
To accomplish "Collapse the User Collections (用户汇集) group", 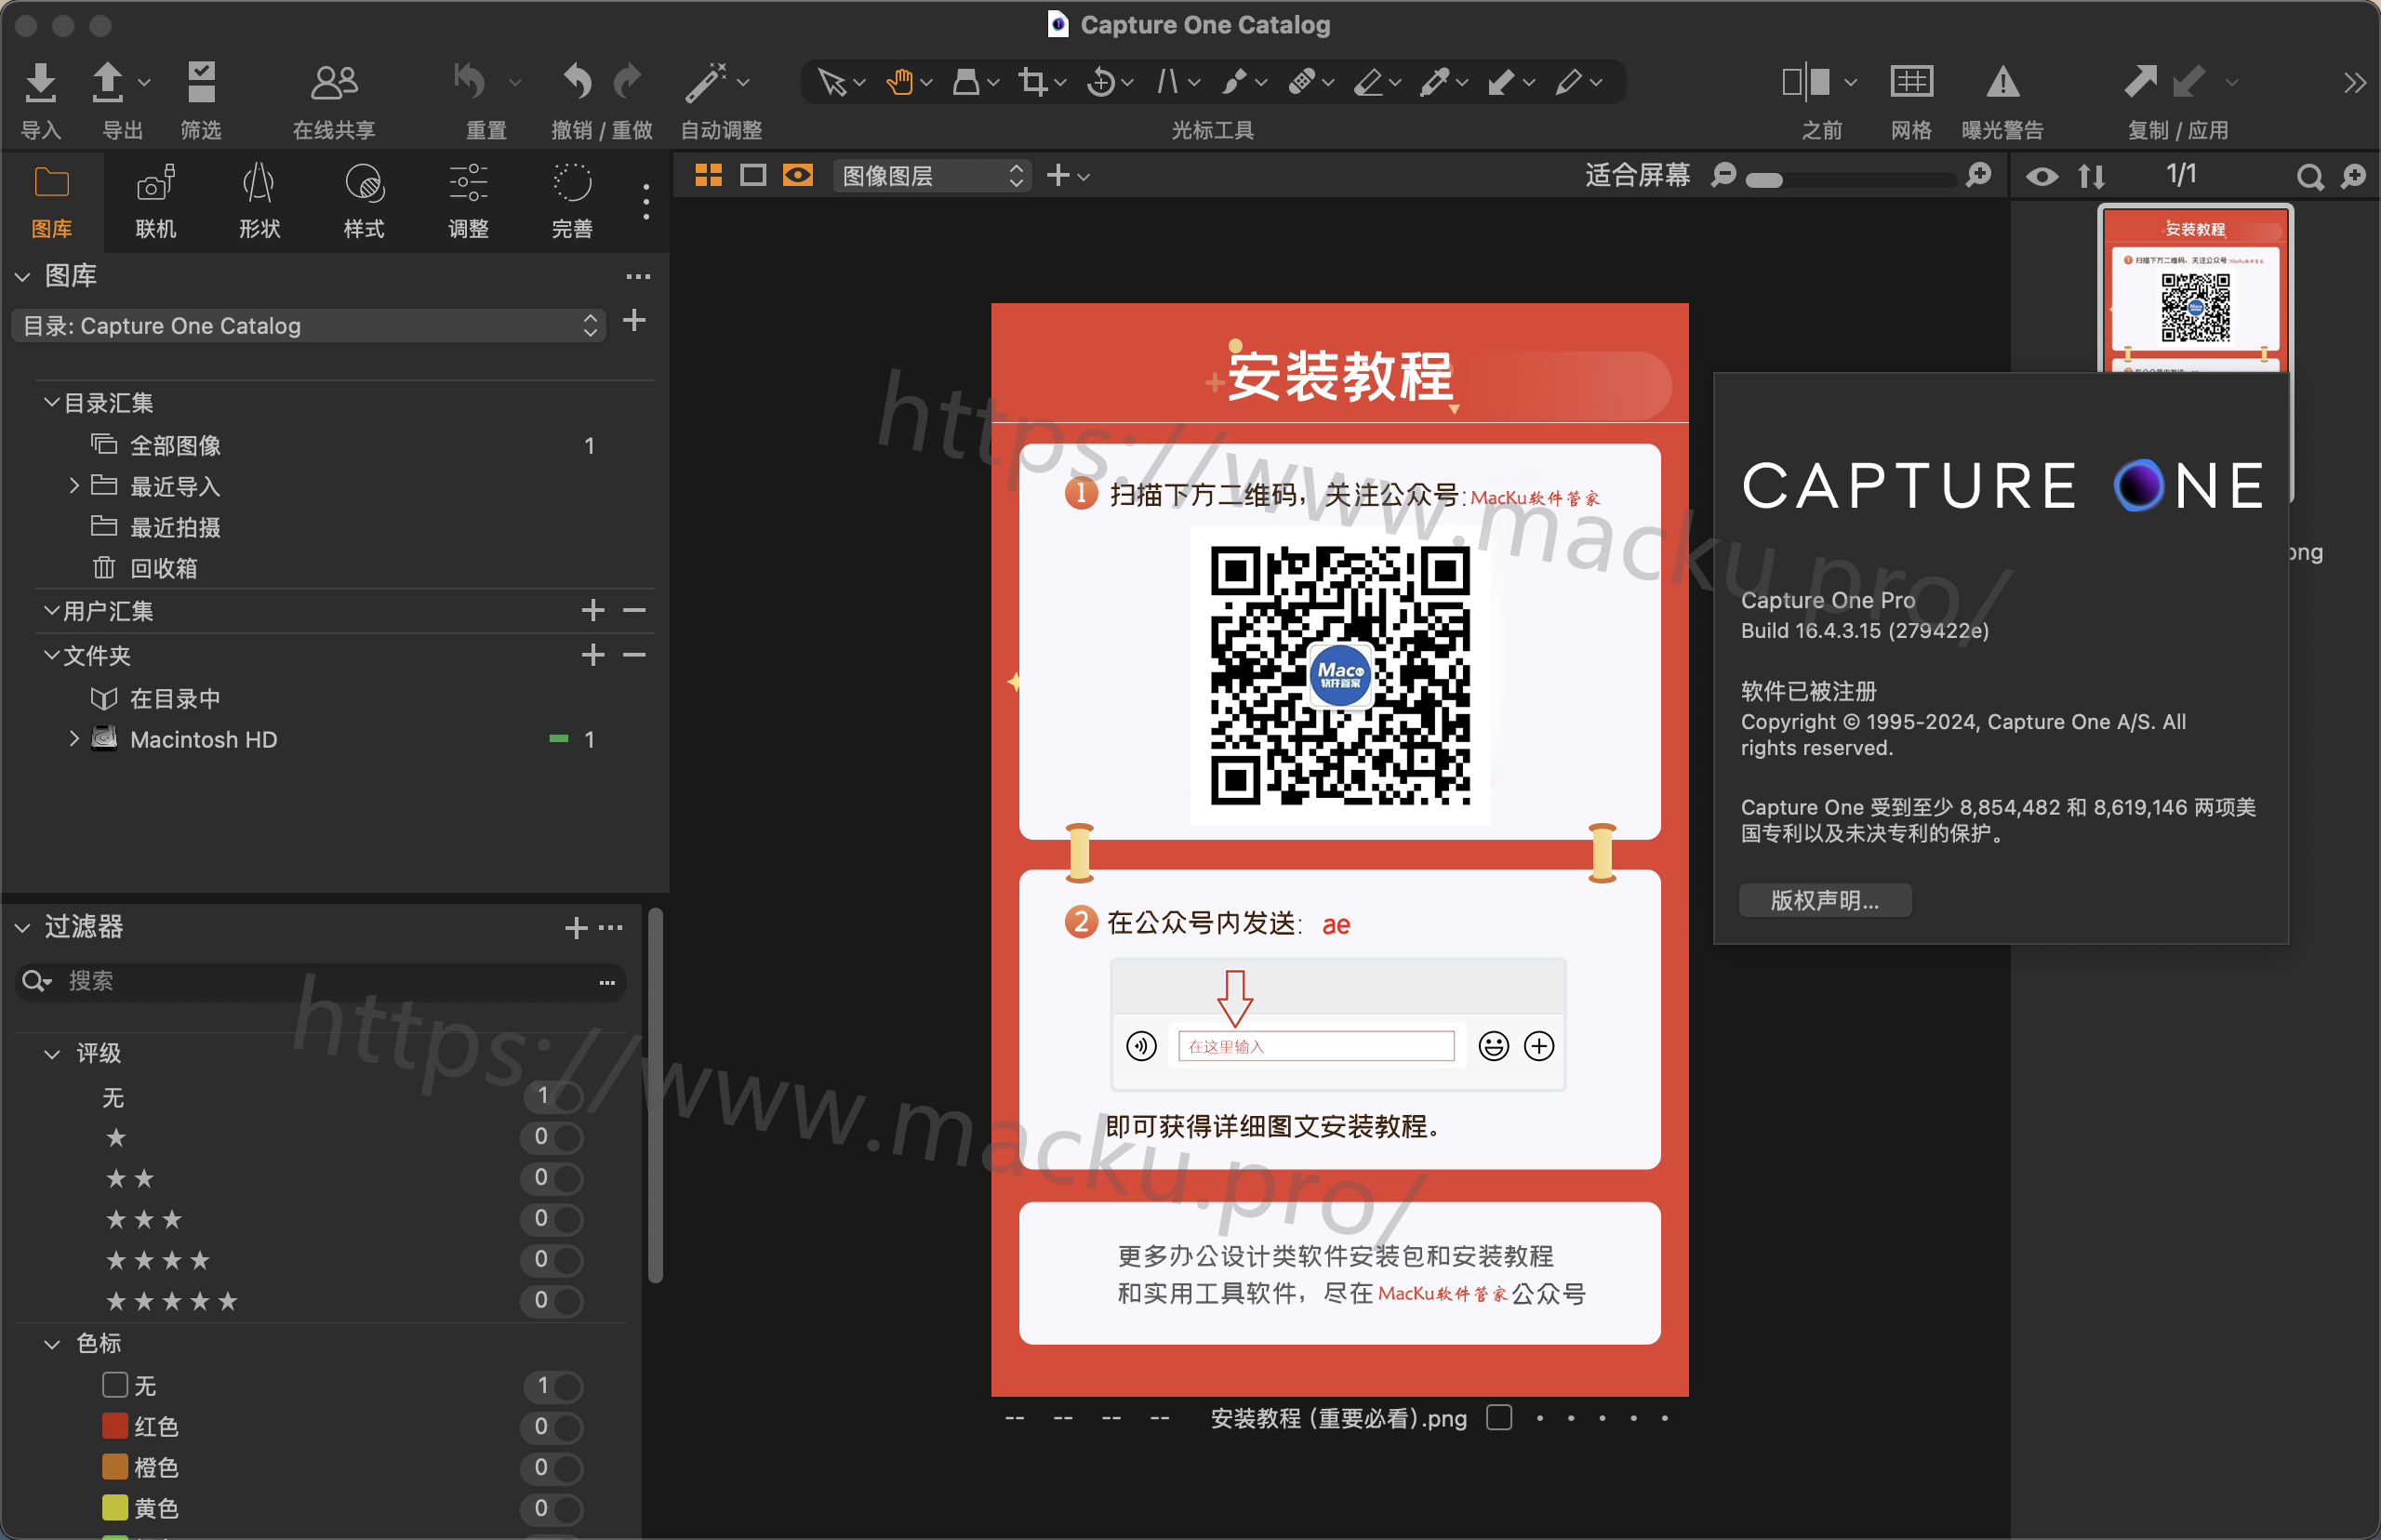I will [x=51, y=610].
